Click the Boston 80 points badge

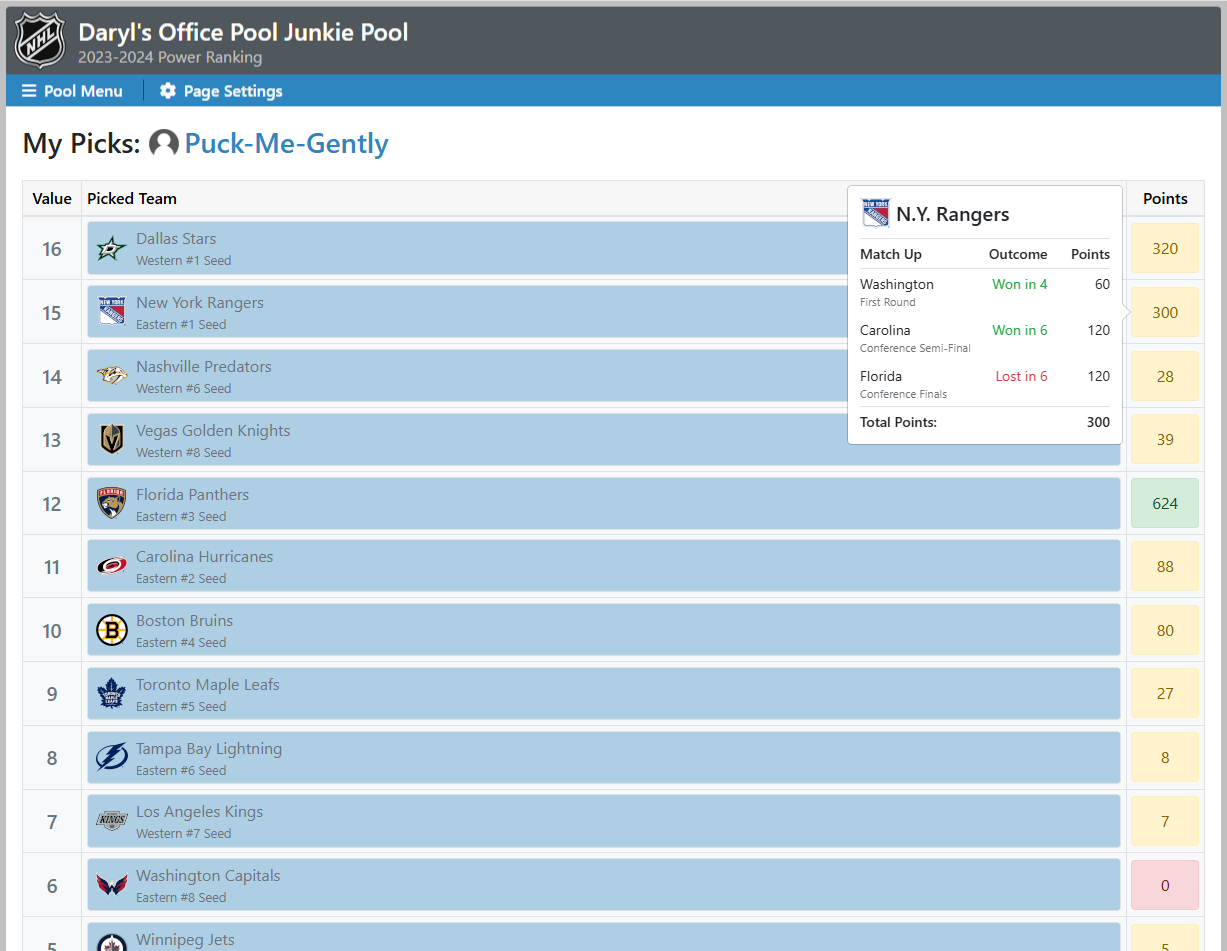(1165, 631)
